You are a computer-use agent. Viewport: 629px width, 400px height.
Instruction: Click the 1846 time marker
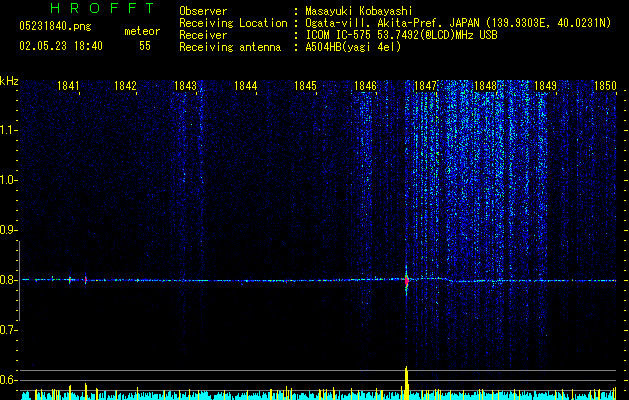click(x=365, y=86)
